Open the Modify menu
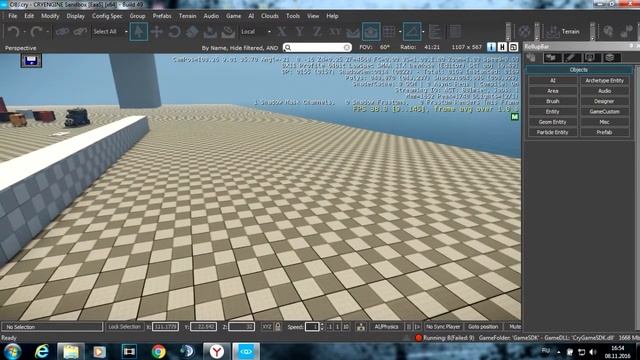The image size is (640, 360). (50, 16)
